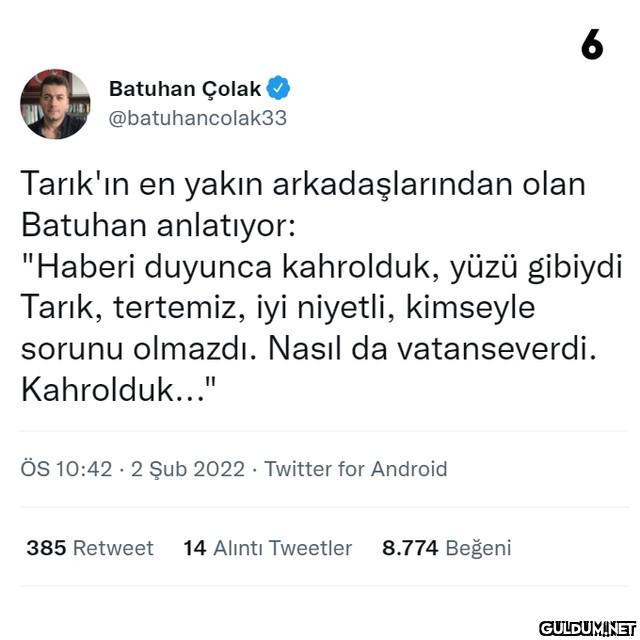Image resolution: width=640 pixels, height=640 pixels.
Task: Click the line 'Batuhan anlatıyor:'
Action: pyautogui.click(x=158, y=225)
